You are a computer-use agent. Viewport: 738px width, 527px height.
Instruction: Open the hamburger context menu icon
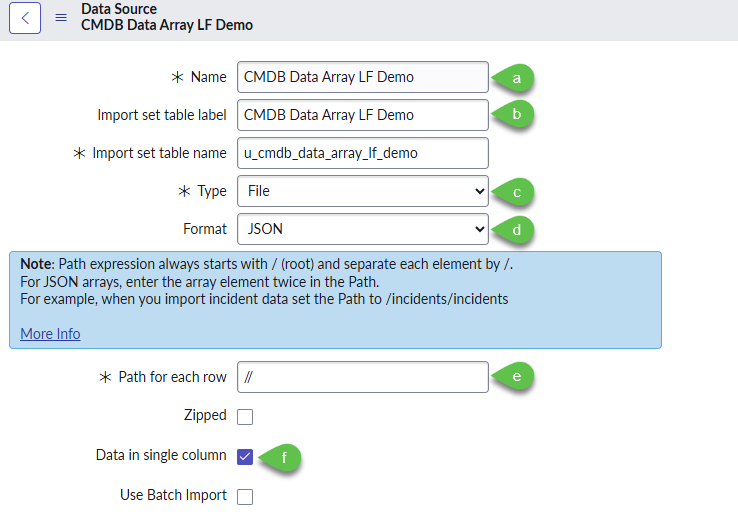pyautogui.click(x=61, y=18)
